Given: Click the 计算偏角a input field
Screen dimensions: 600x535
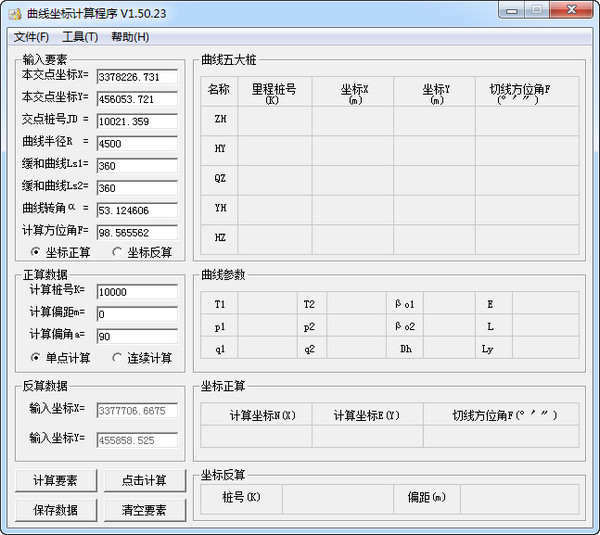Looking at the screenshot, I should (136, 336).
